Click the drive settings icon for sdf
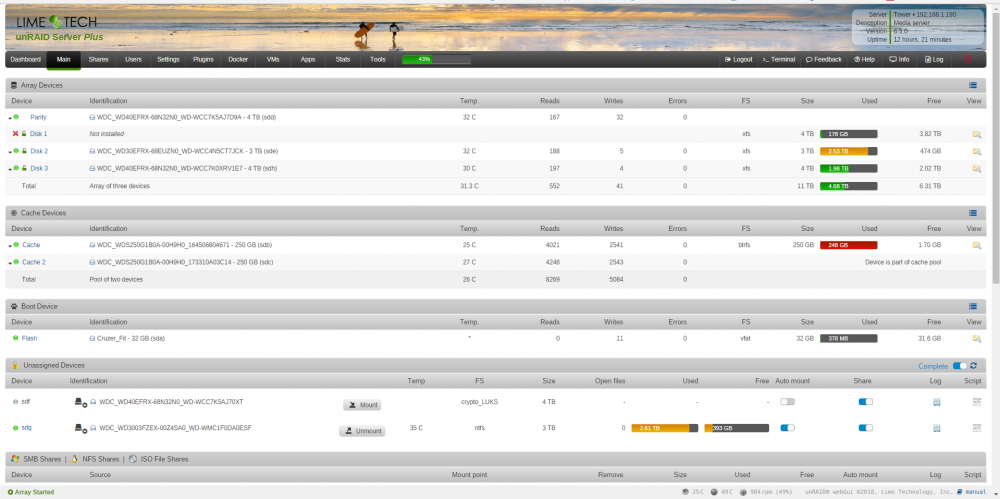 pyautogui.click(x=81, y=403)
